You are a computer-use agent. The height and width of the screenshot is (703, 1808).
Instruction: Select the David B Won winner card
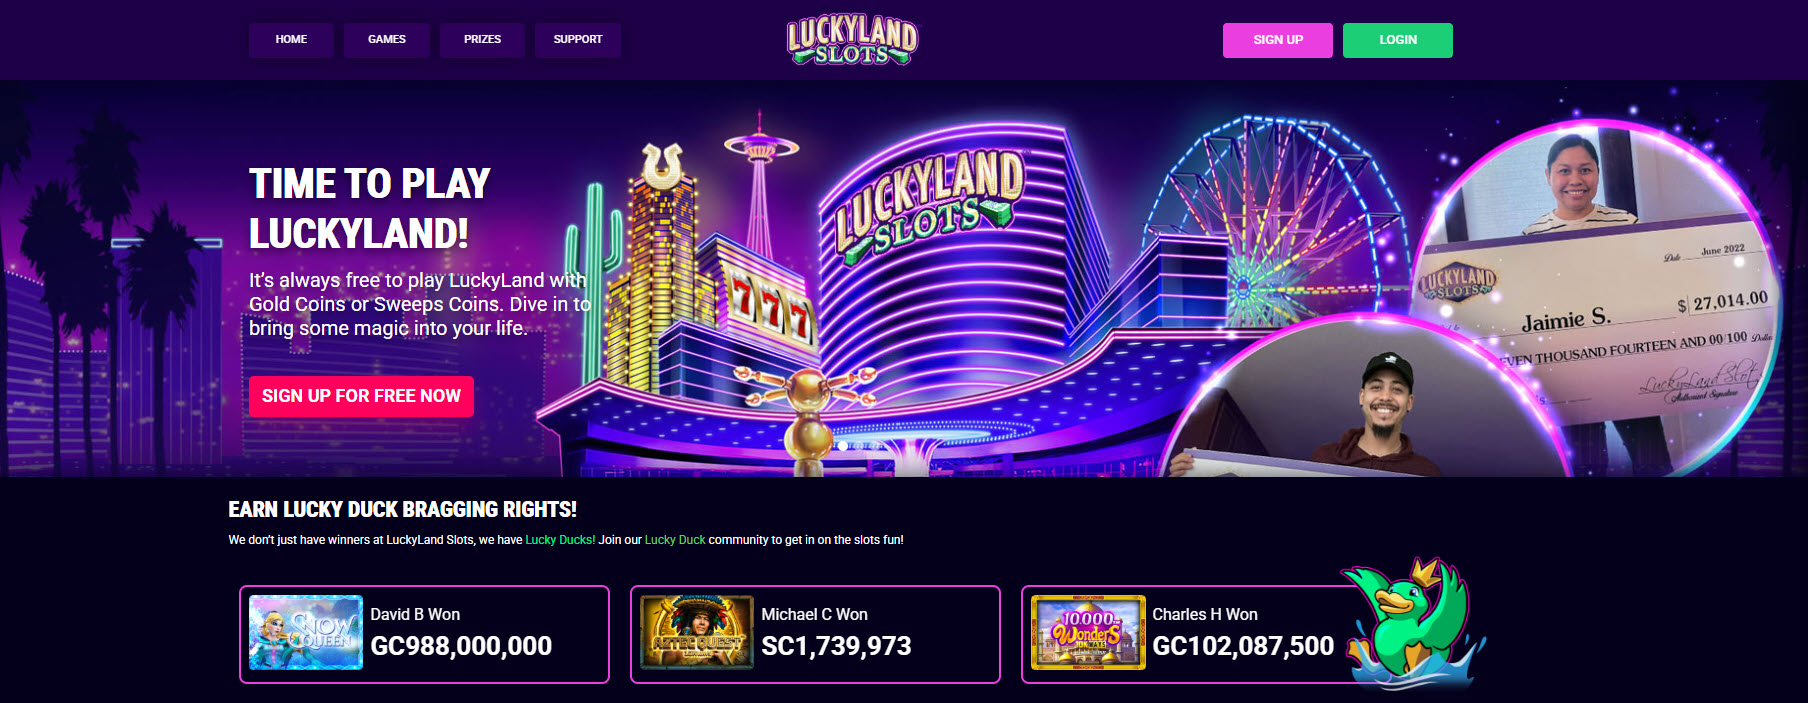(424, 634)
